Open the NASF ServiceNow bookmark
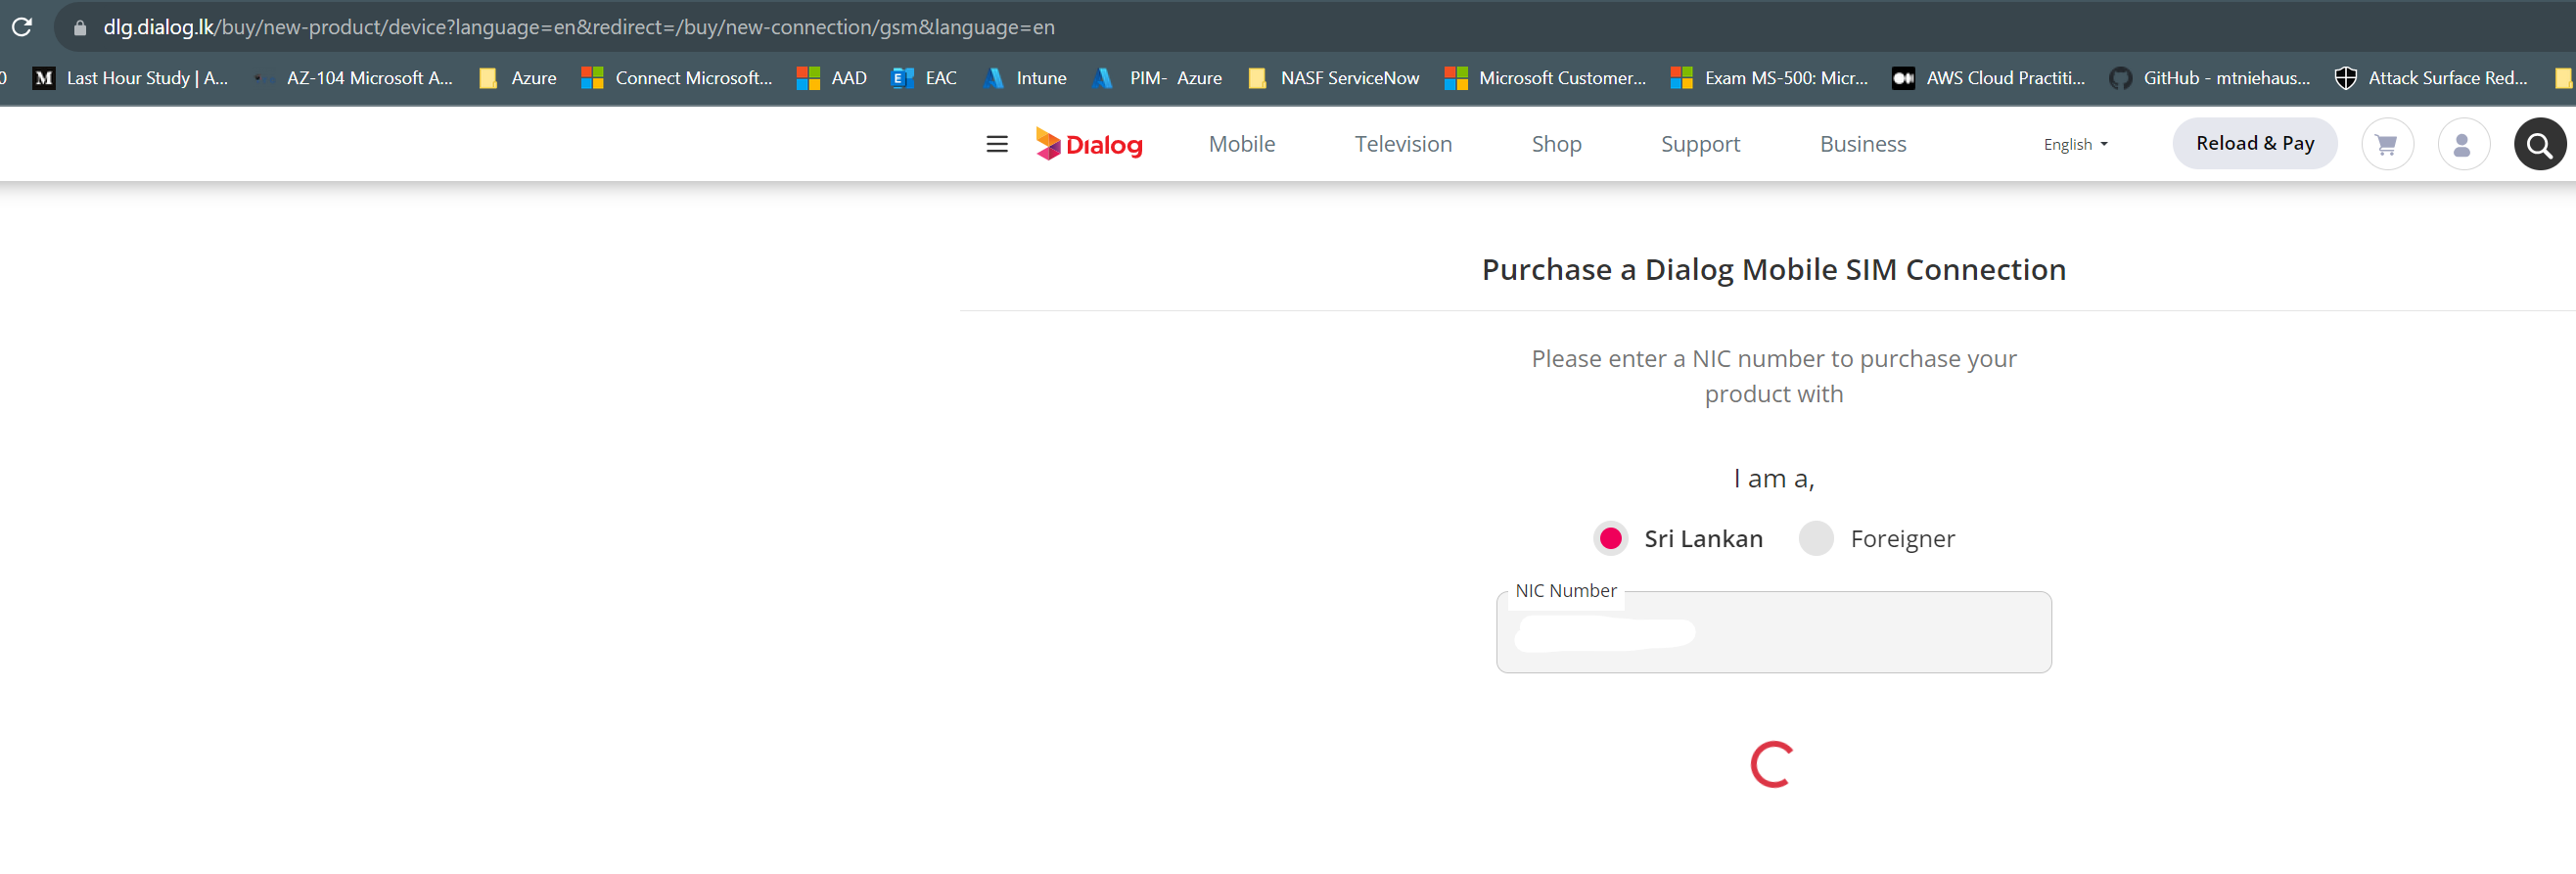Viewport: 2576px width, 874px height. coord(1334,78)
